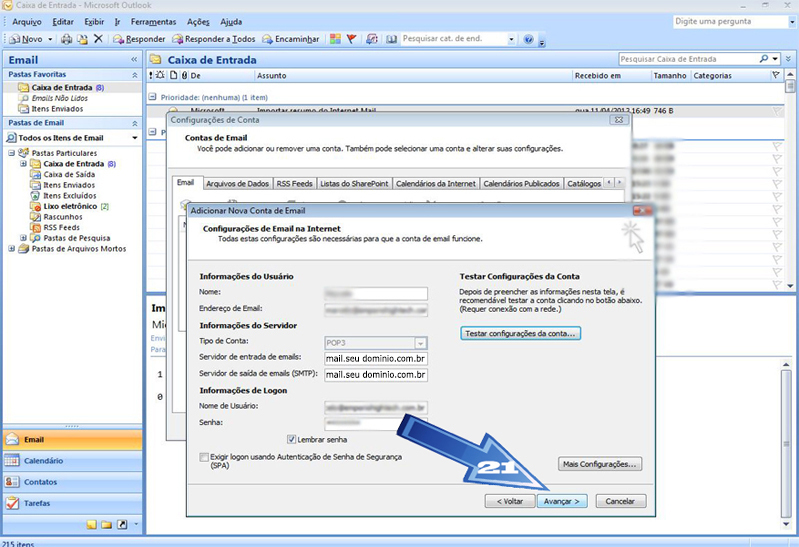Image resolution: width=799 pixels, height=547 pixels.
Task: Open Todos os Itens de Email dropdown
Action: tap(135, 138)
